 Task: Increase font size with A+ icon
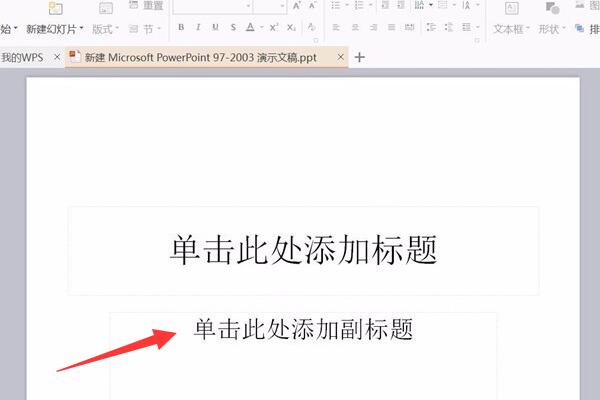click(297, 6)
